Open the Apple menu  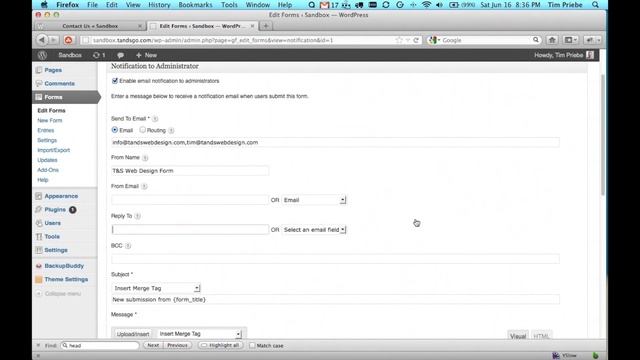[44, 5]
